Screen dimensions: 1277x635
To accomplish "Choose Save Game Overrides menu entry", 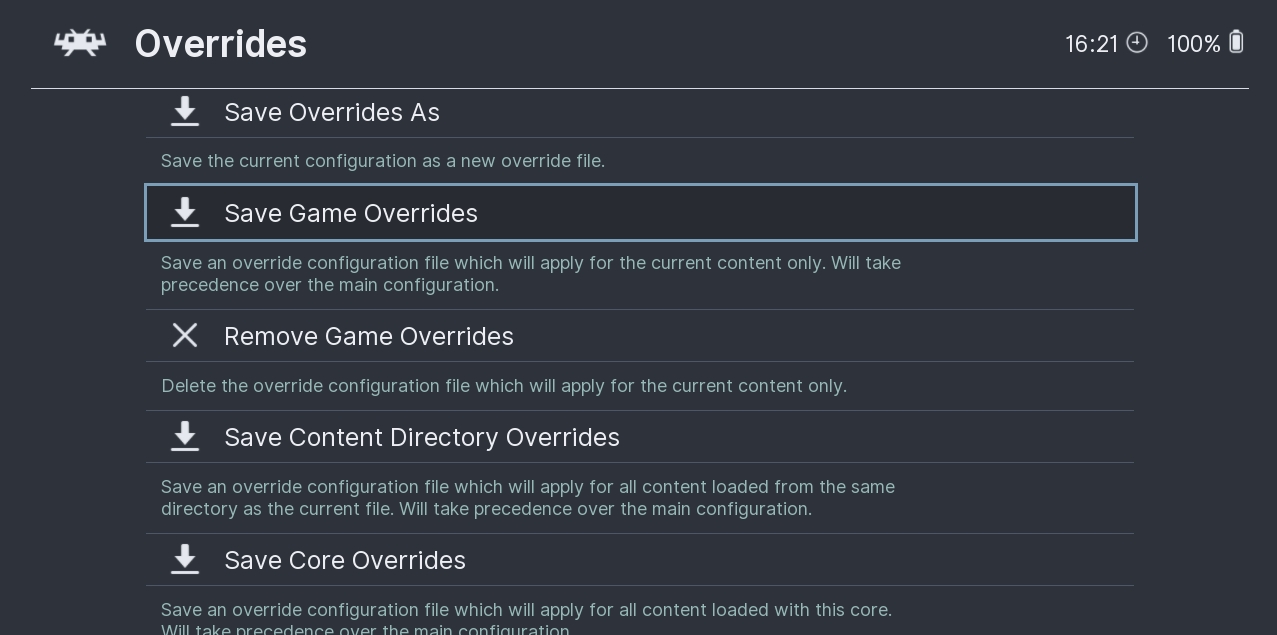I will point(351,213).
